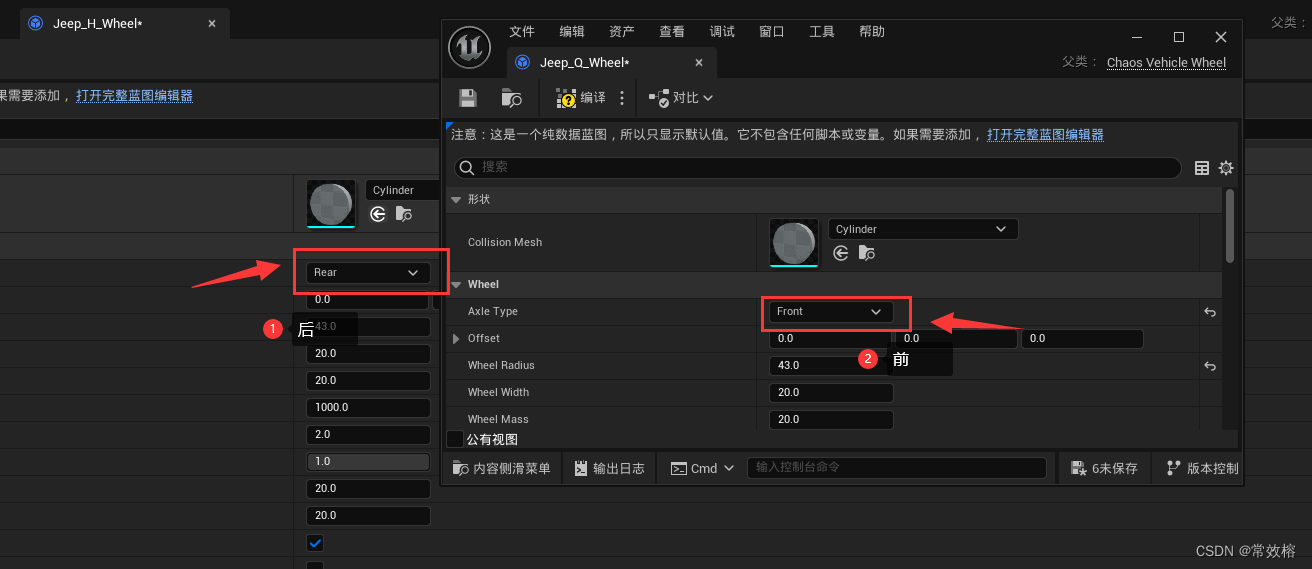The width and height of the screenshot is (1312, 569).
Task: Click 1.0 slider field in Jeep_H_Wheel window
Action: [x=368, y=461]
